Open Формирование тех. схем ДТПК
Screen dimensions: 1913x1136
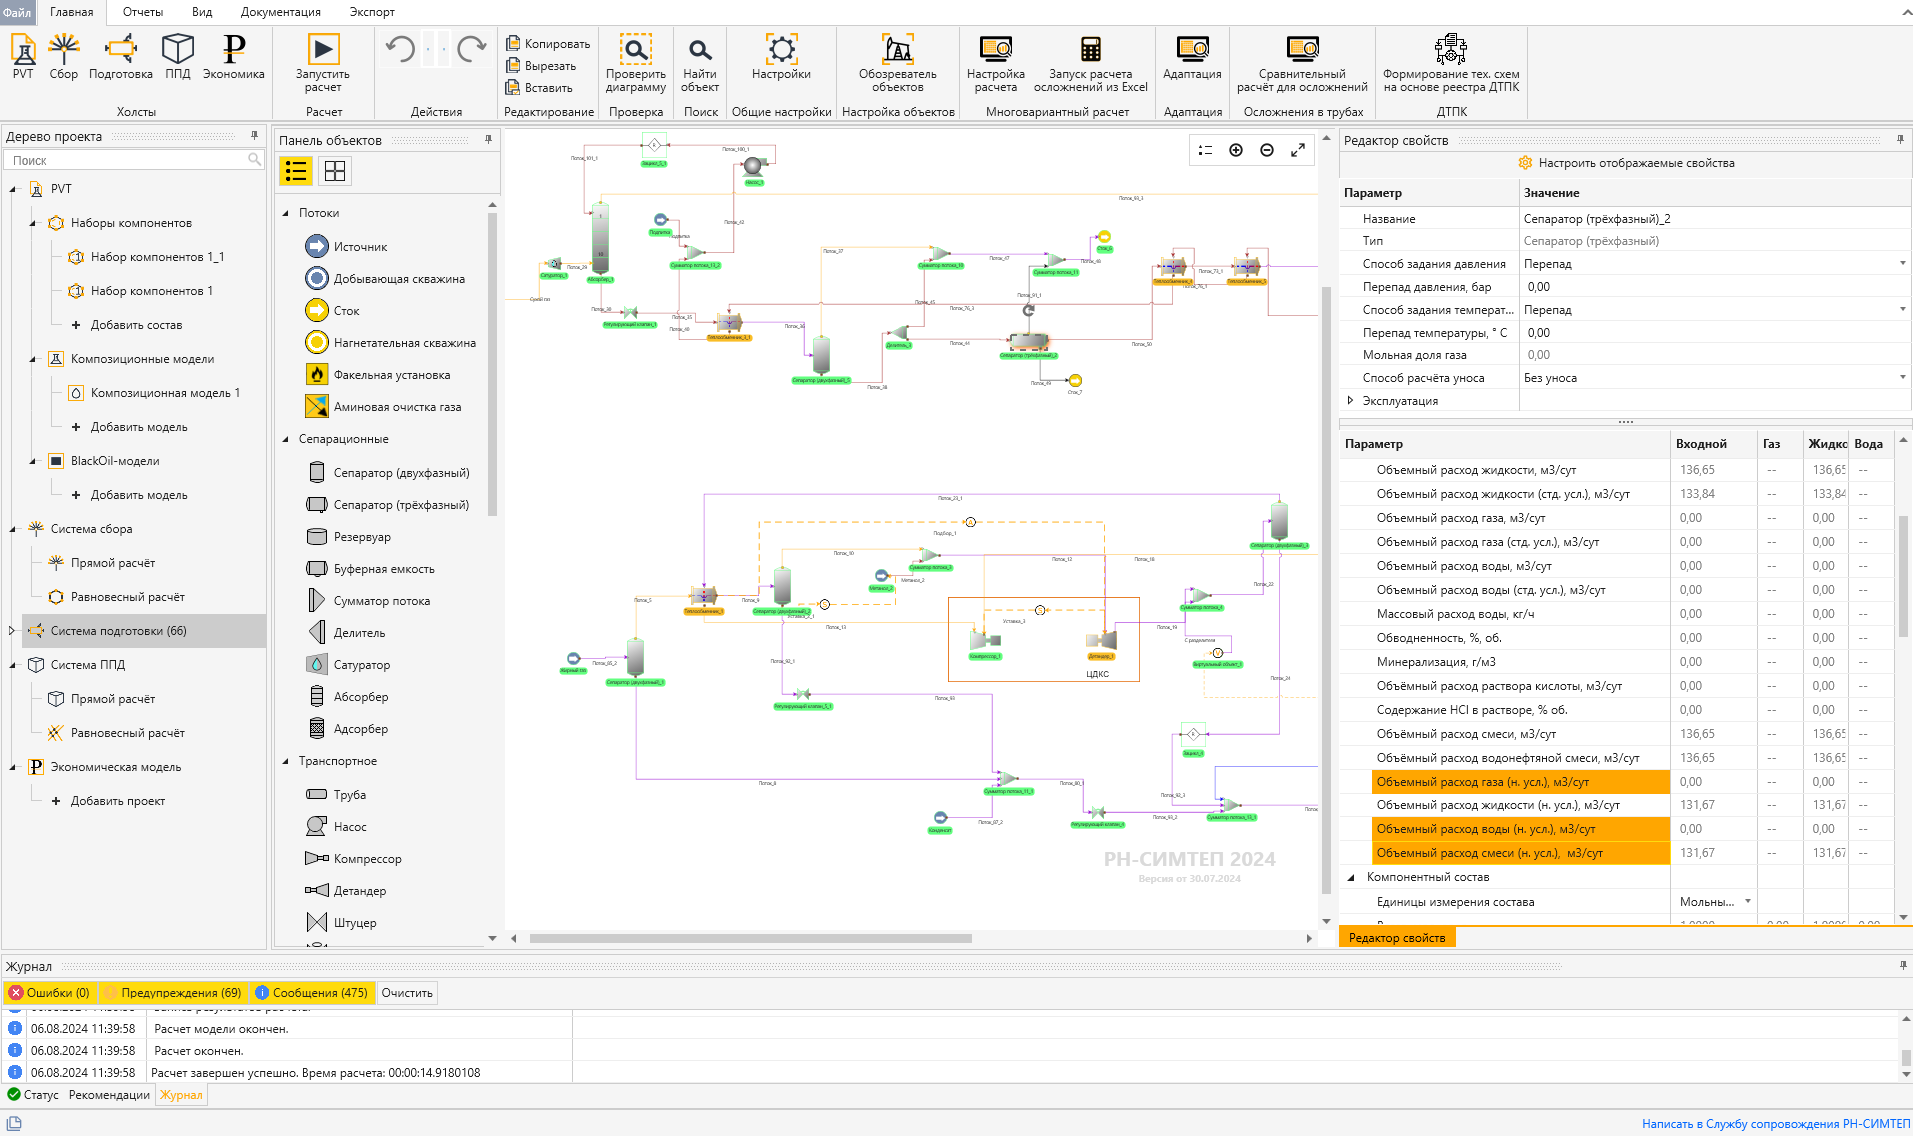click(x=1451, y=63)
